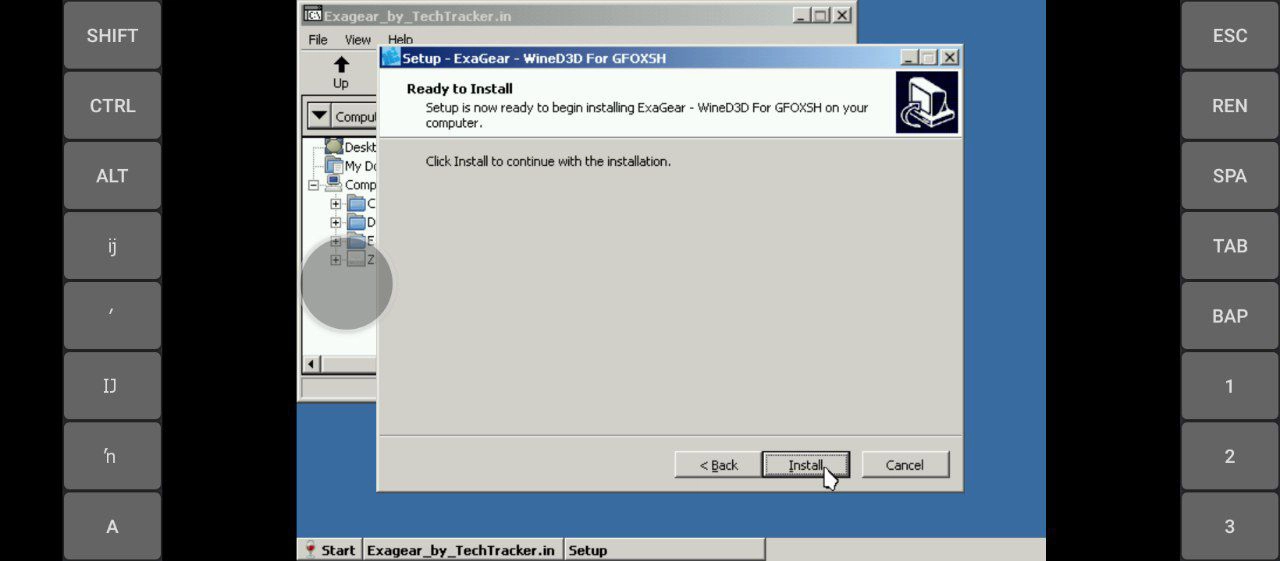Click the Desktop icon in folder tree
The height and width of the screenshot is (561, 1280).
point(334,147)
